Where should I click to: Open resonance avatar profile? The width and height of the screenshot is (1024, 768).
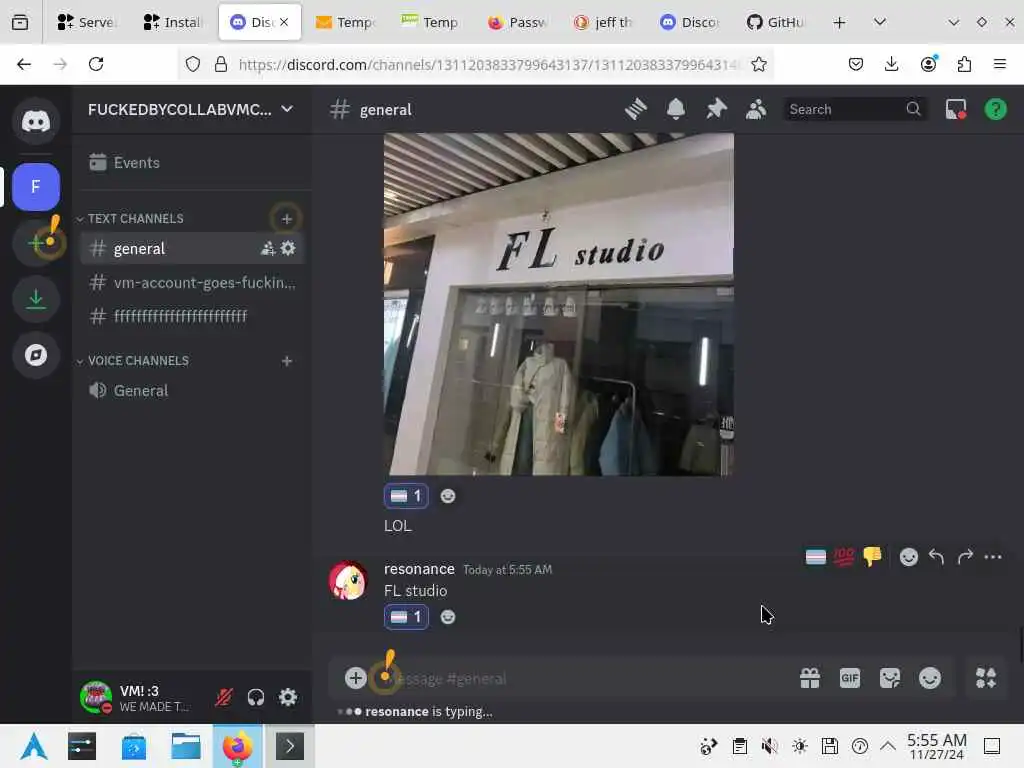click(x=347, y=580)
